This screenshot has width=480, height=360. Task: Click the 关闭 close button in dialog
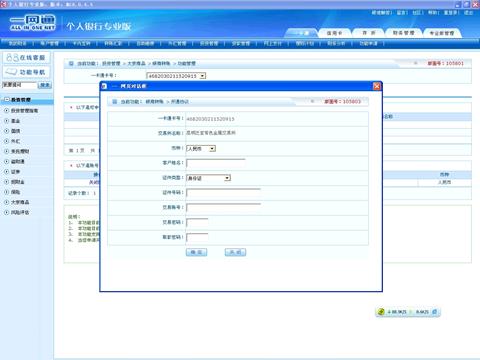[235, 252]
